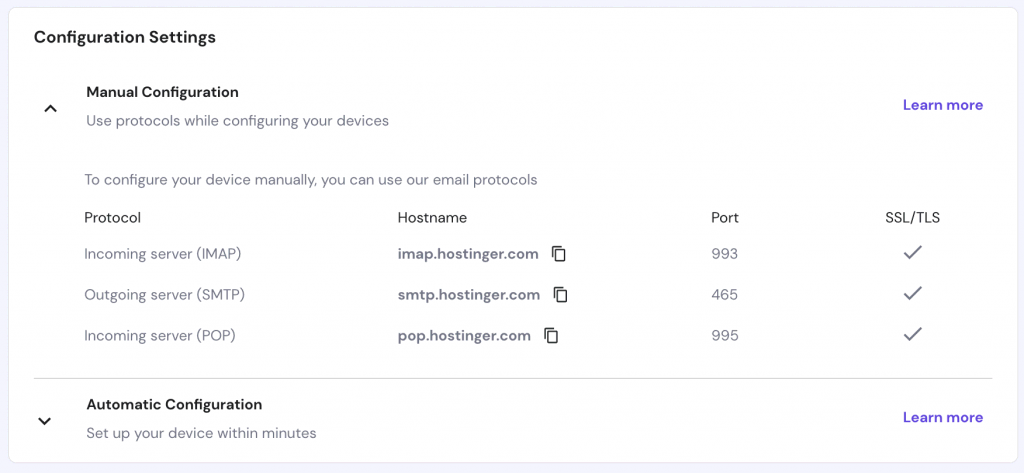Click the Manual Configuration section title
This screenshot has width=1024, height=473.
pos(162,92)
